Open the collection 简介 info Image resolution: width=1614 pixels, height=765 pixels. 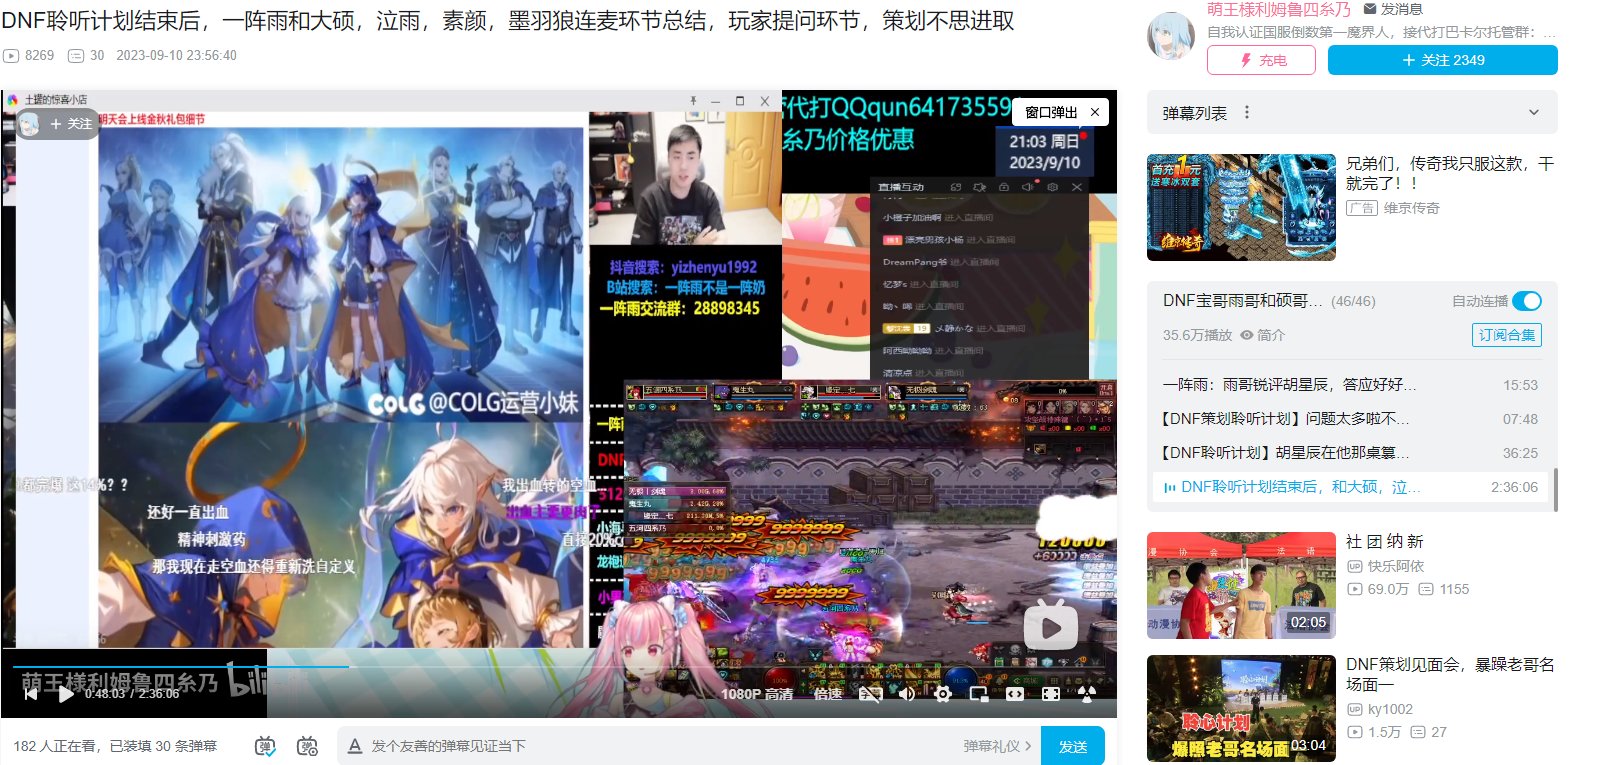coord(1263,335)
